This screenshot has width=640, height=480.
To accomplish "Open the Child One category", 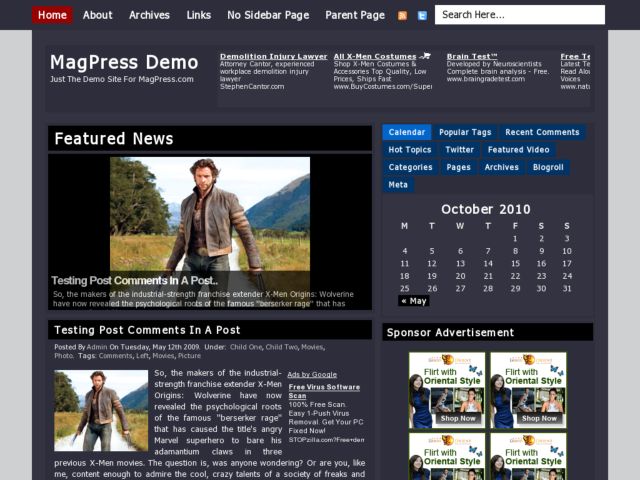I will point(246,347).
